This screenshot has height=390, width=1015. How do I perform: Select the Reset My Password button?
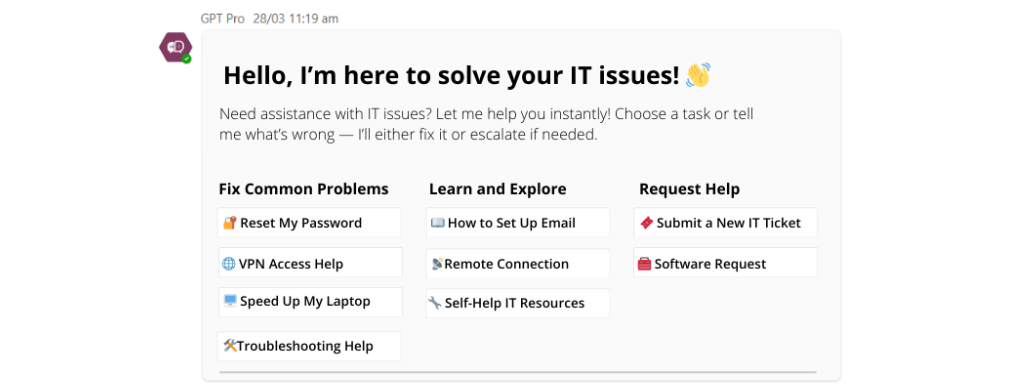click(x=309, y=223)
